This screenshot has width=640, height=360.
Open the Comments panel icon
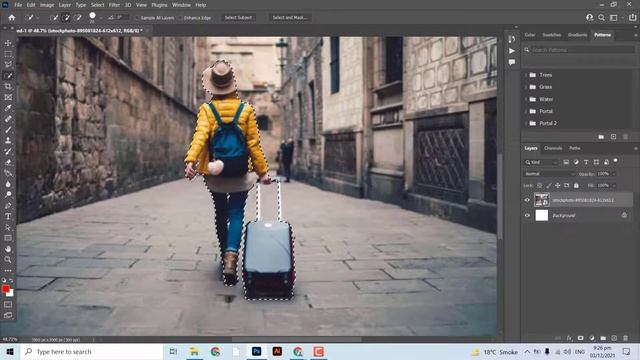point(512,62)
